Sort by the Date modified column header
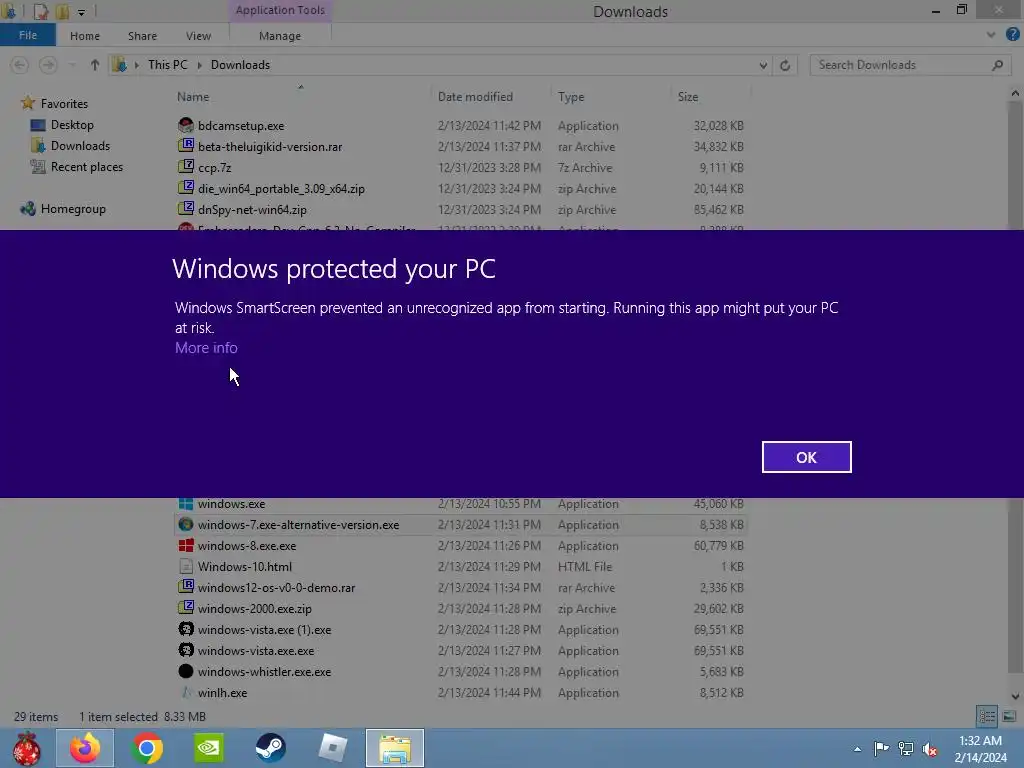This screenshot has height=768, width=1024. [475, 97]
